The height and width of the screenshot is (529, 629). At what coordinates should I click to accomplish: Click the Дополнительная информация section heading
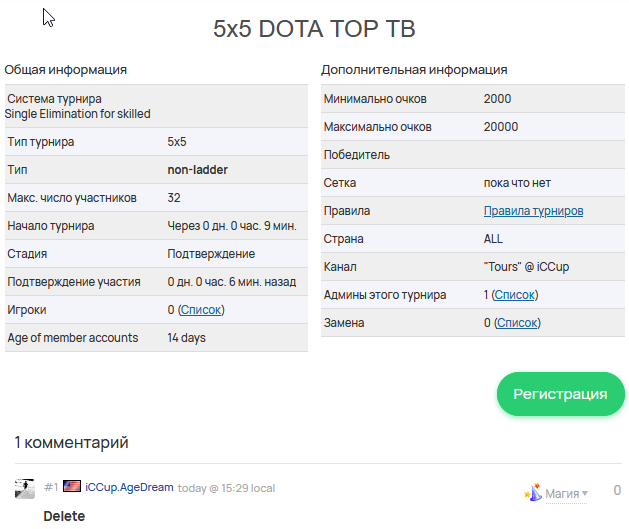click(x=414, y=70)
